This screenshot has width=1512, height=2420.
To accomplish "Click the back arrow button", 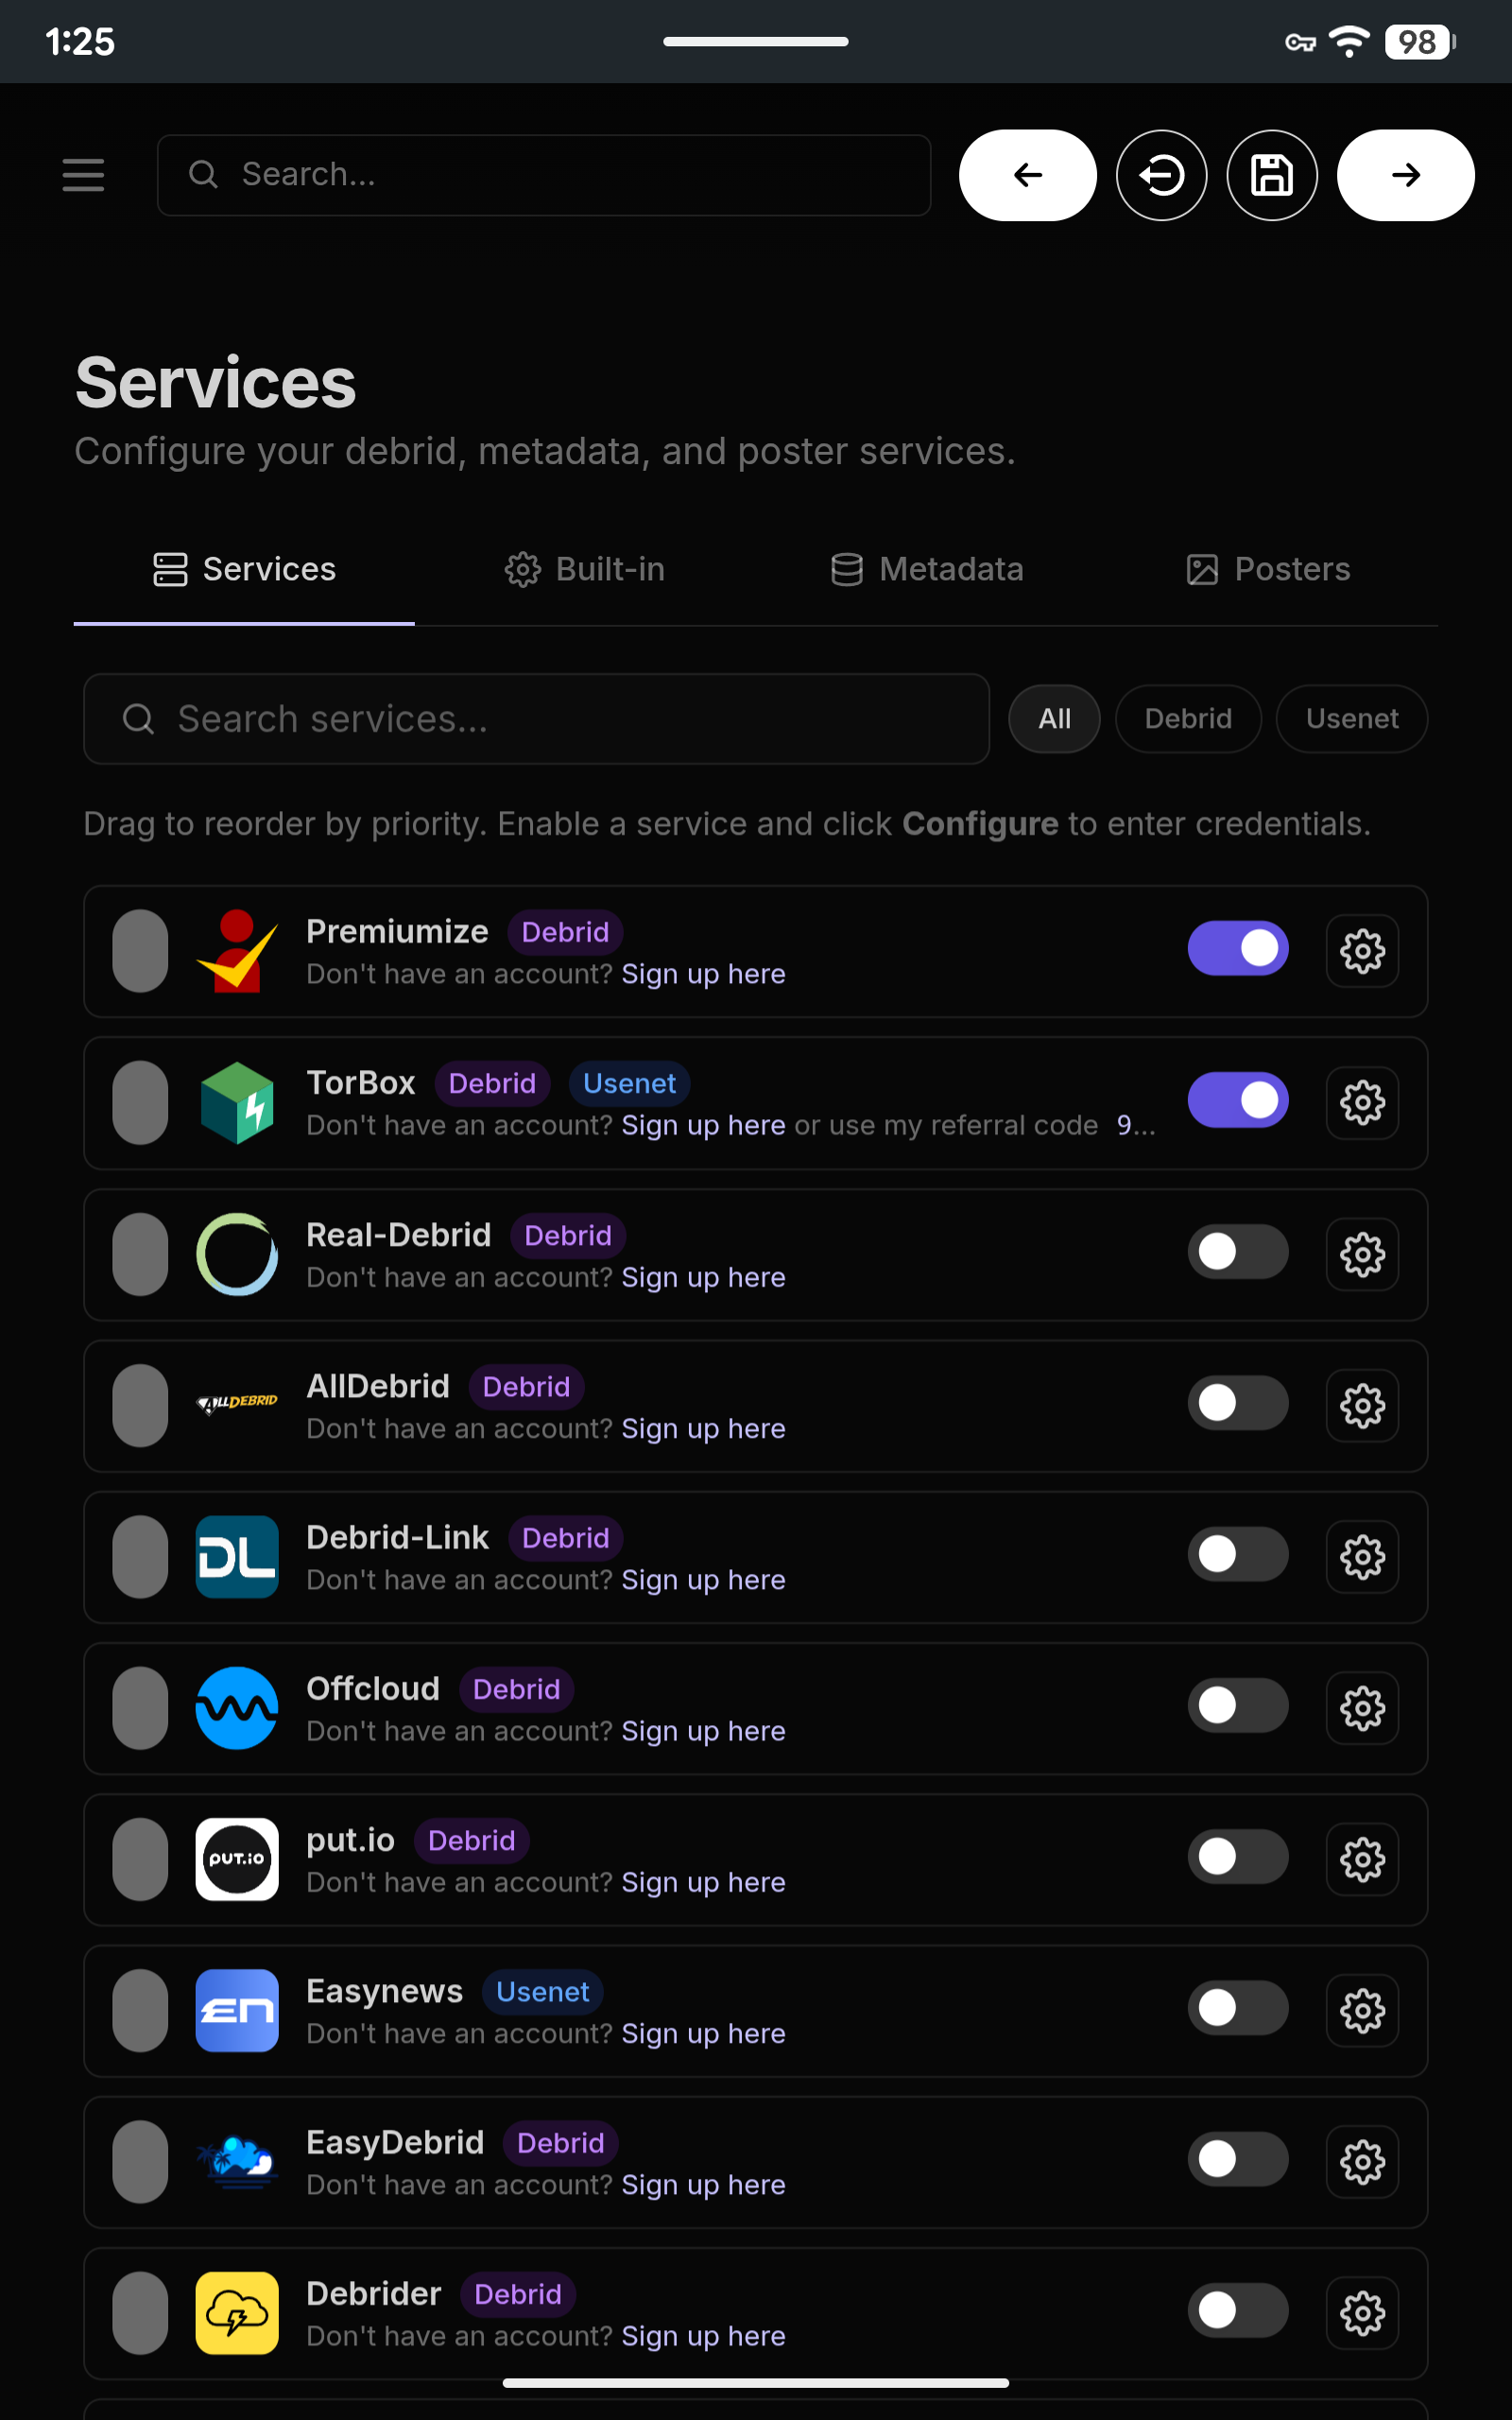I will [x=1028, y=175].
